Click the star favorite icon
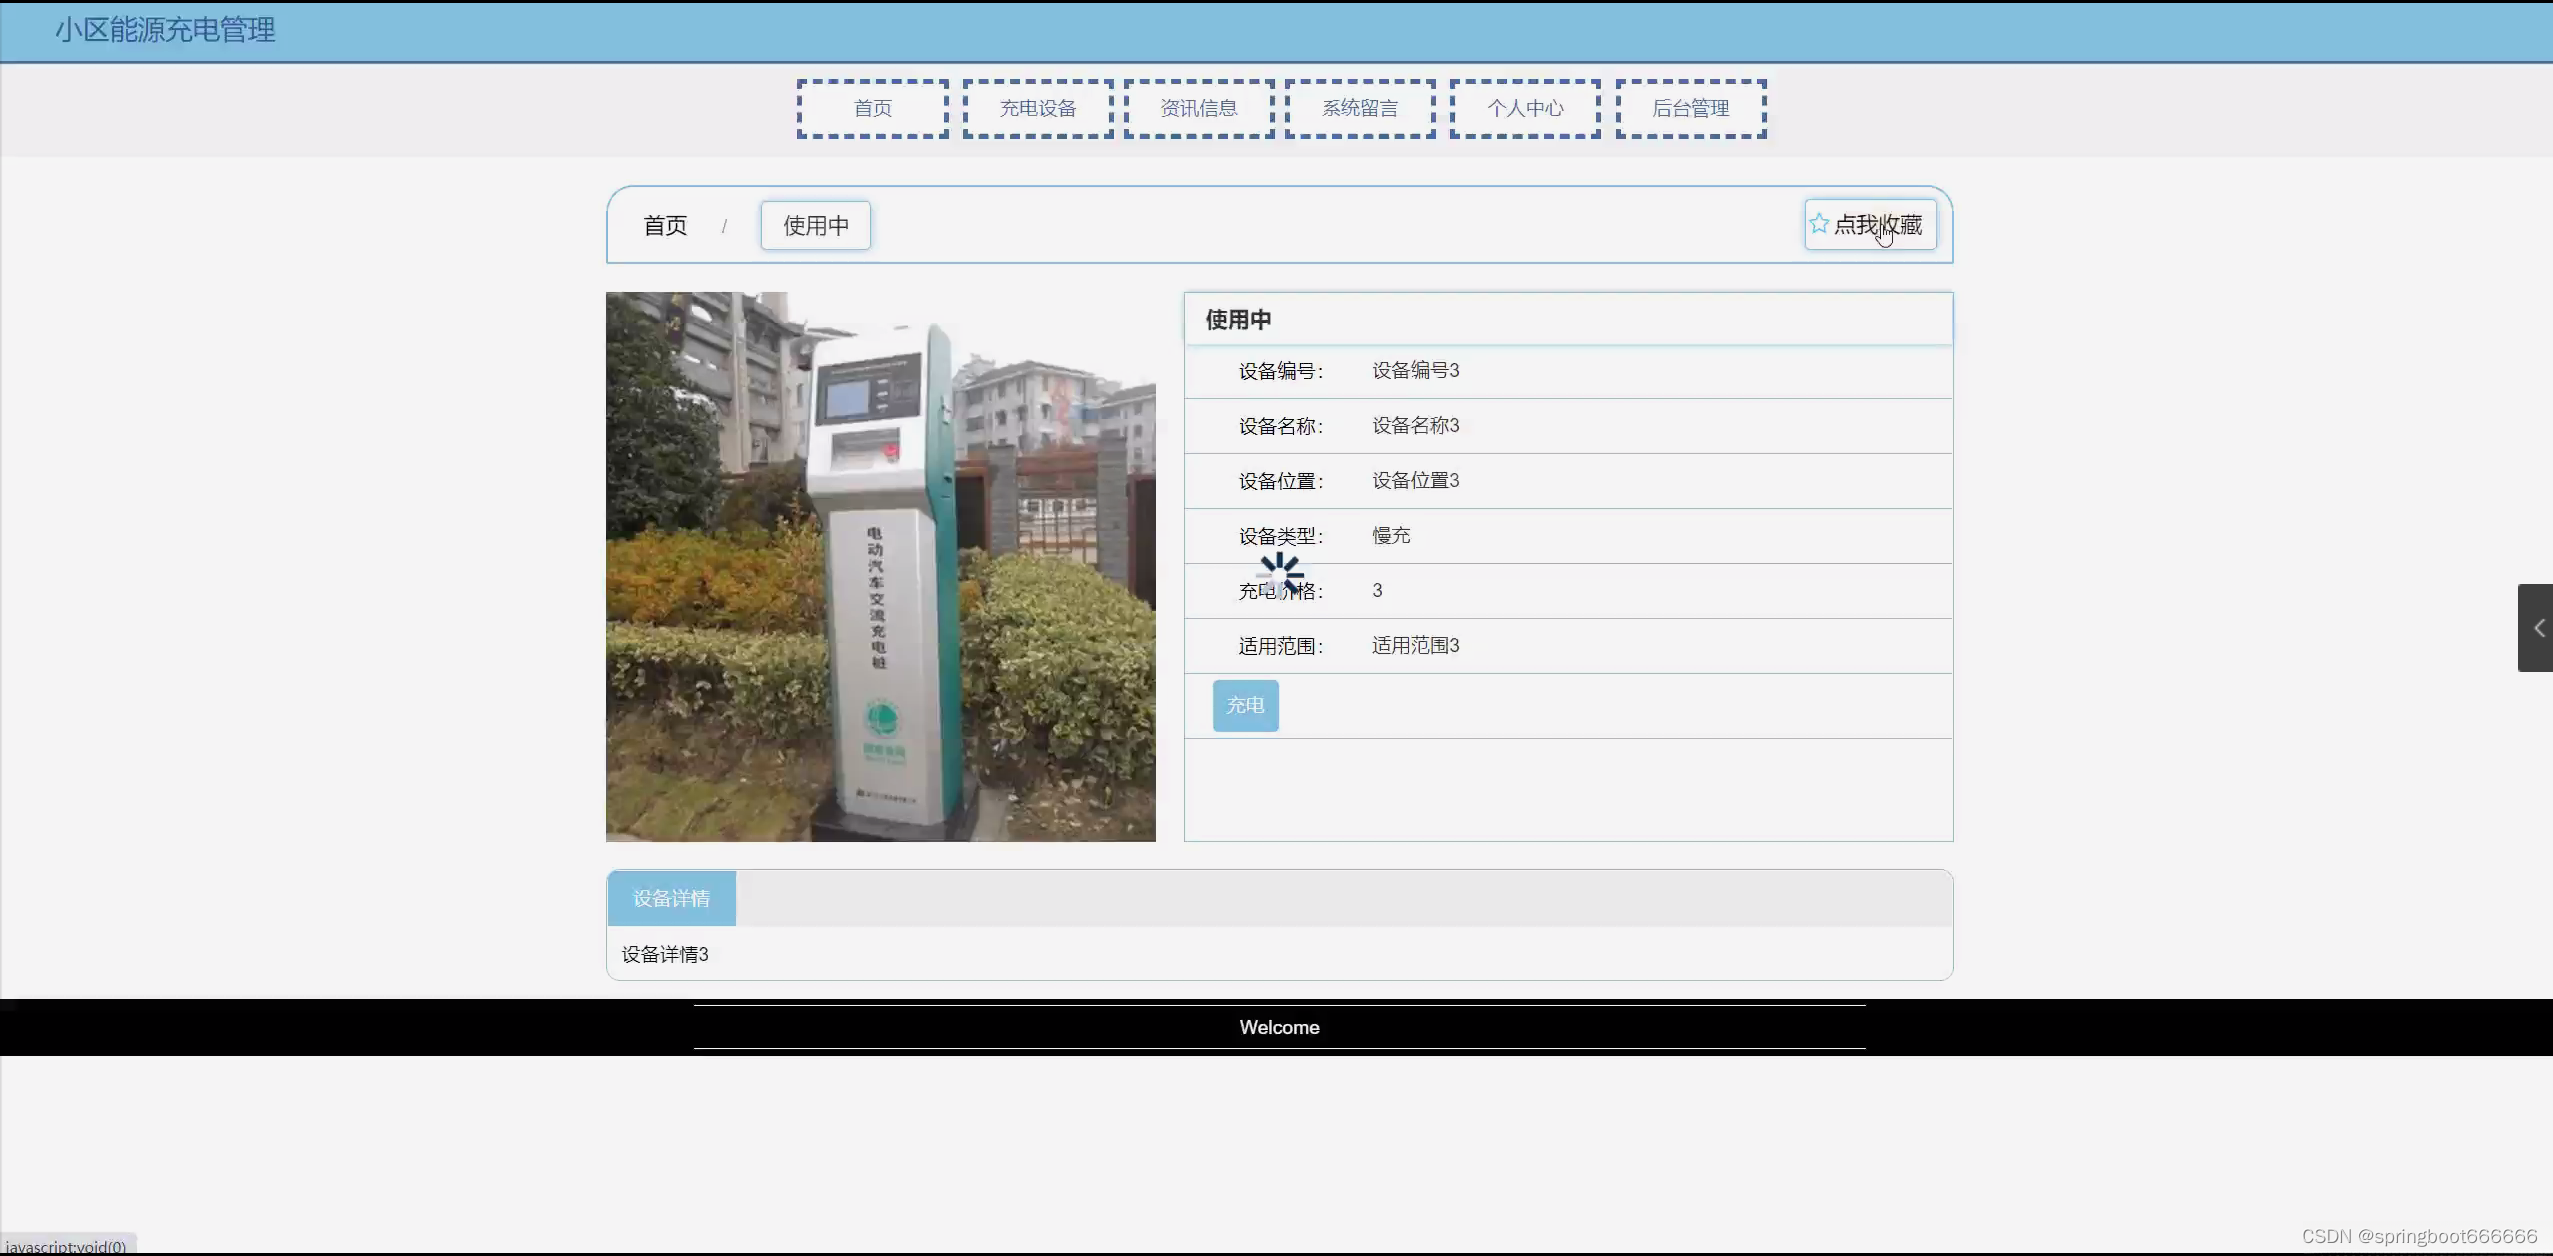The width and height of the screenshot is (2553, 1256). pyautogui.click(x=1819, y=224)
